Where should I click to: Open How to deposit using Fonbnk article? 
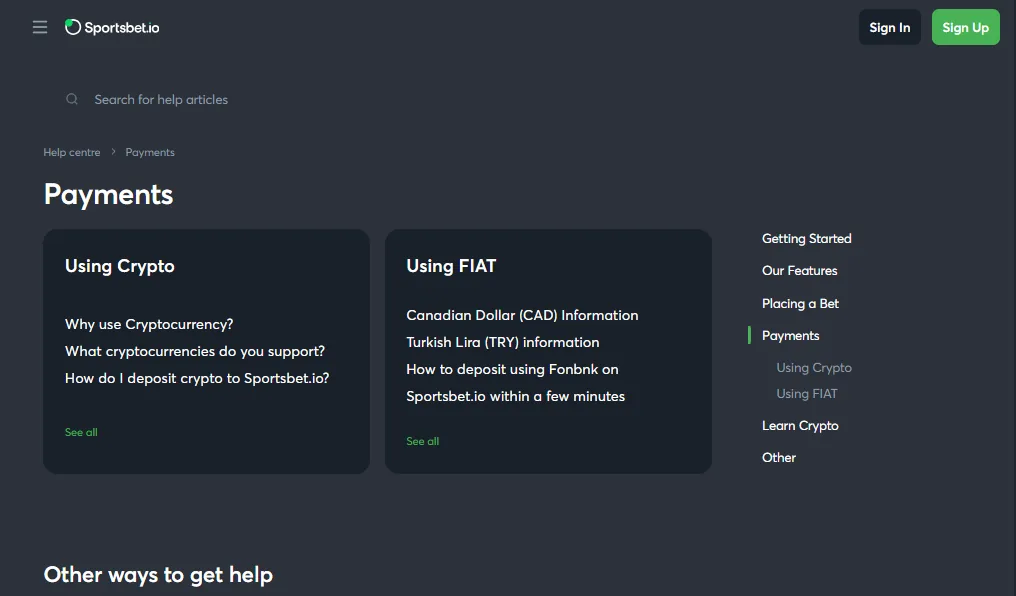point(516,383)
